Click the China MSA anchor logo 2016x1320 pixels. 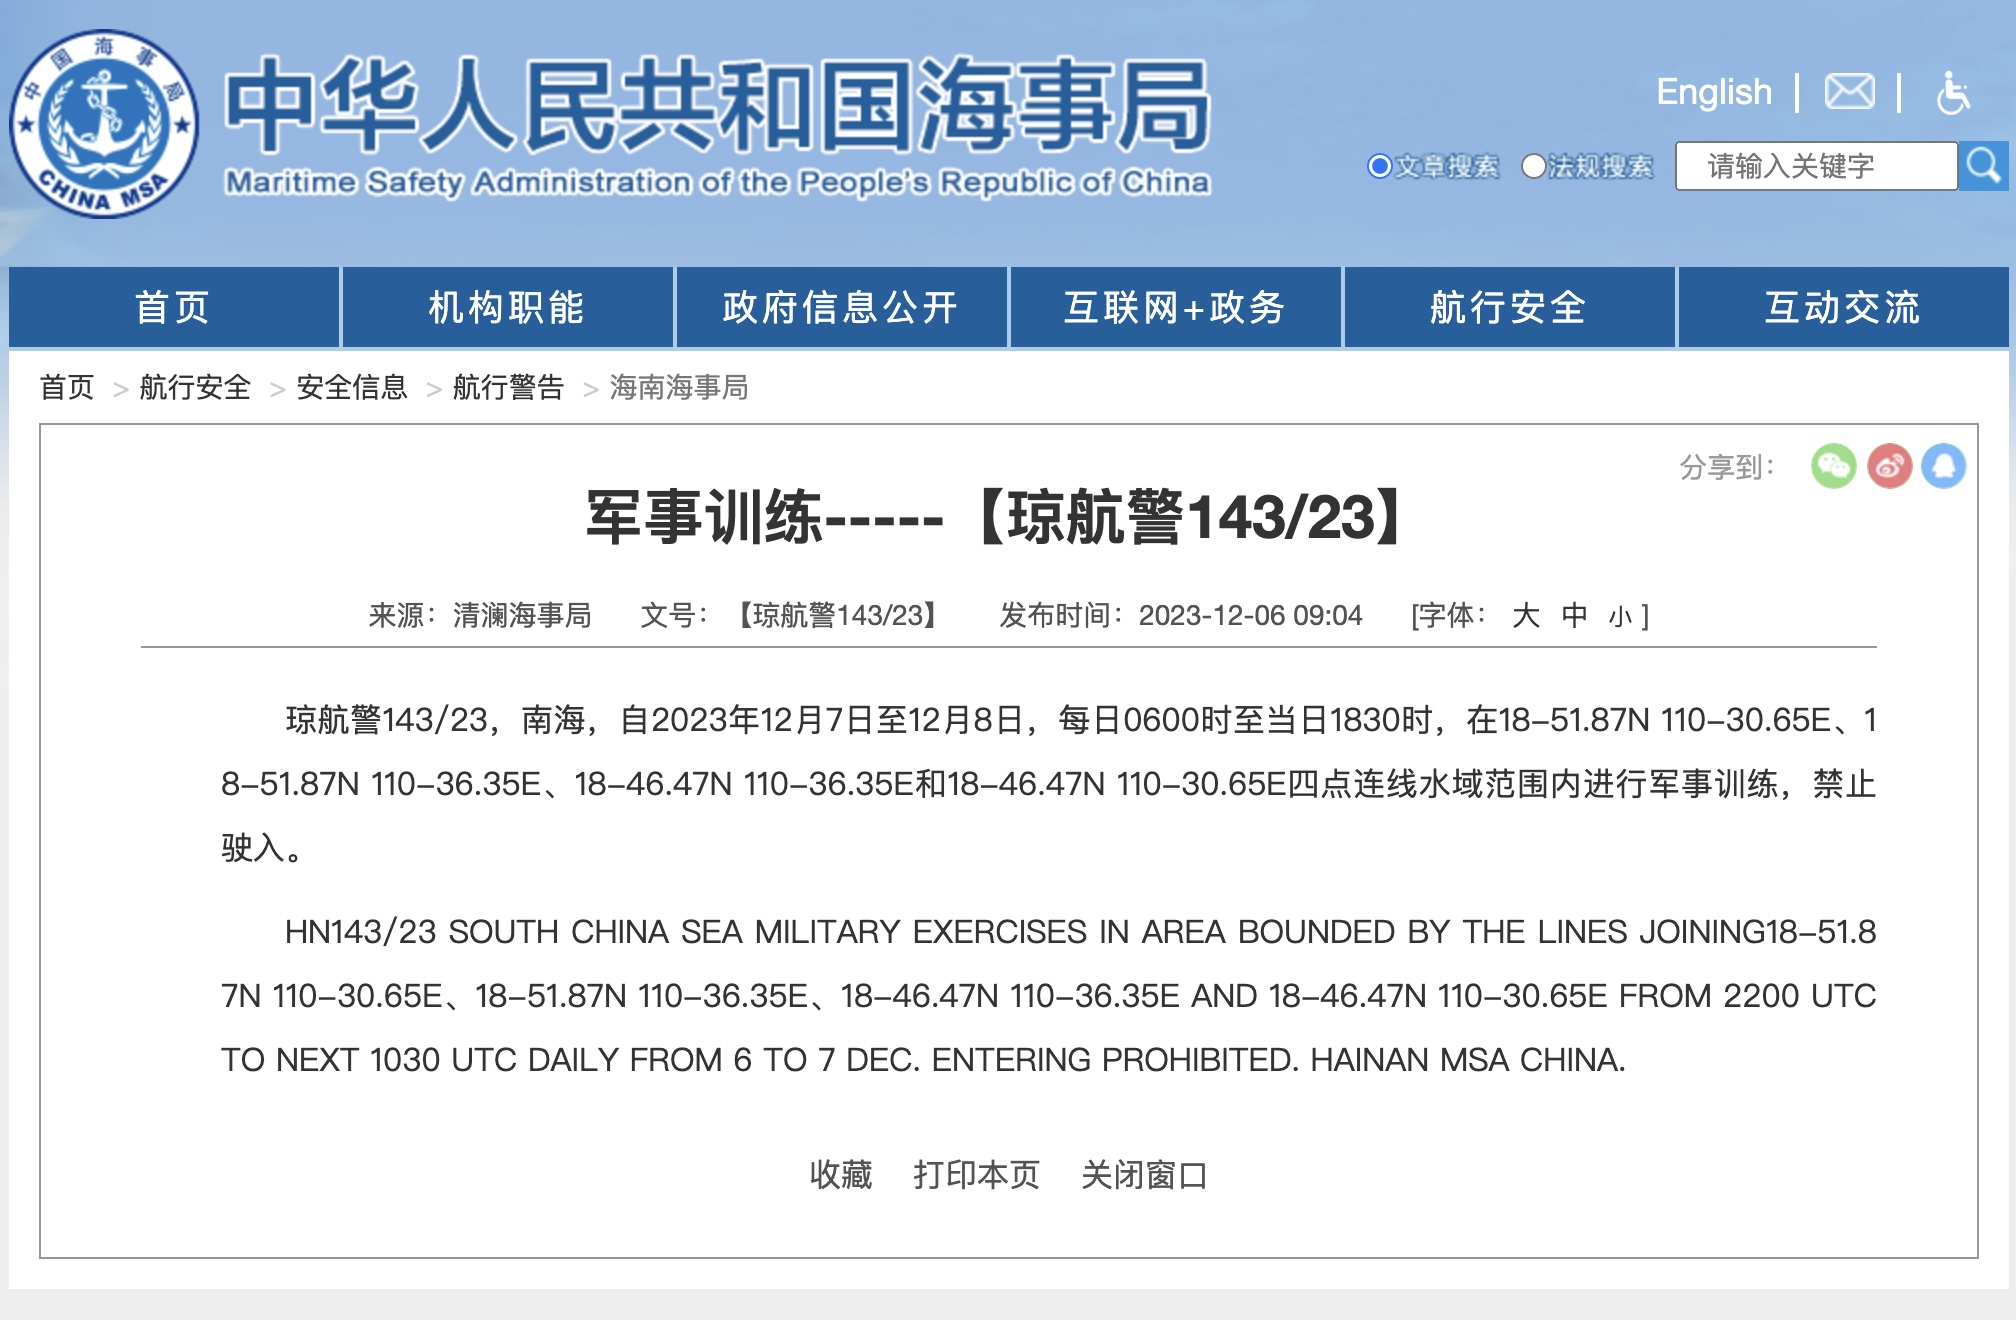tap(104, 124)
